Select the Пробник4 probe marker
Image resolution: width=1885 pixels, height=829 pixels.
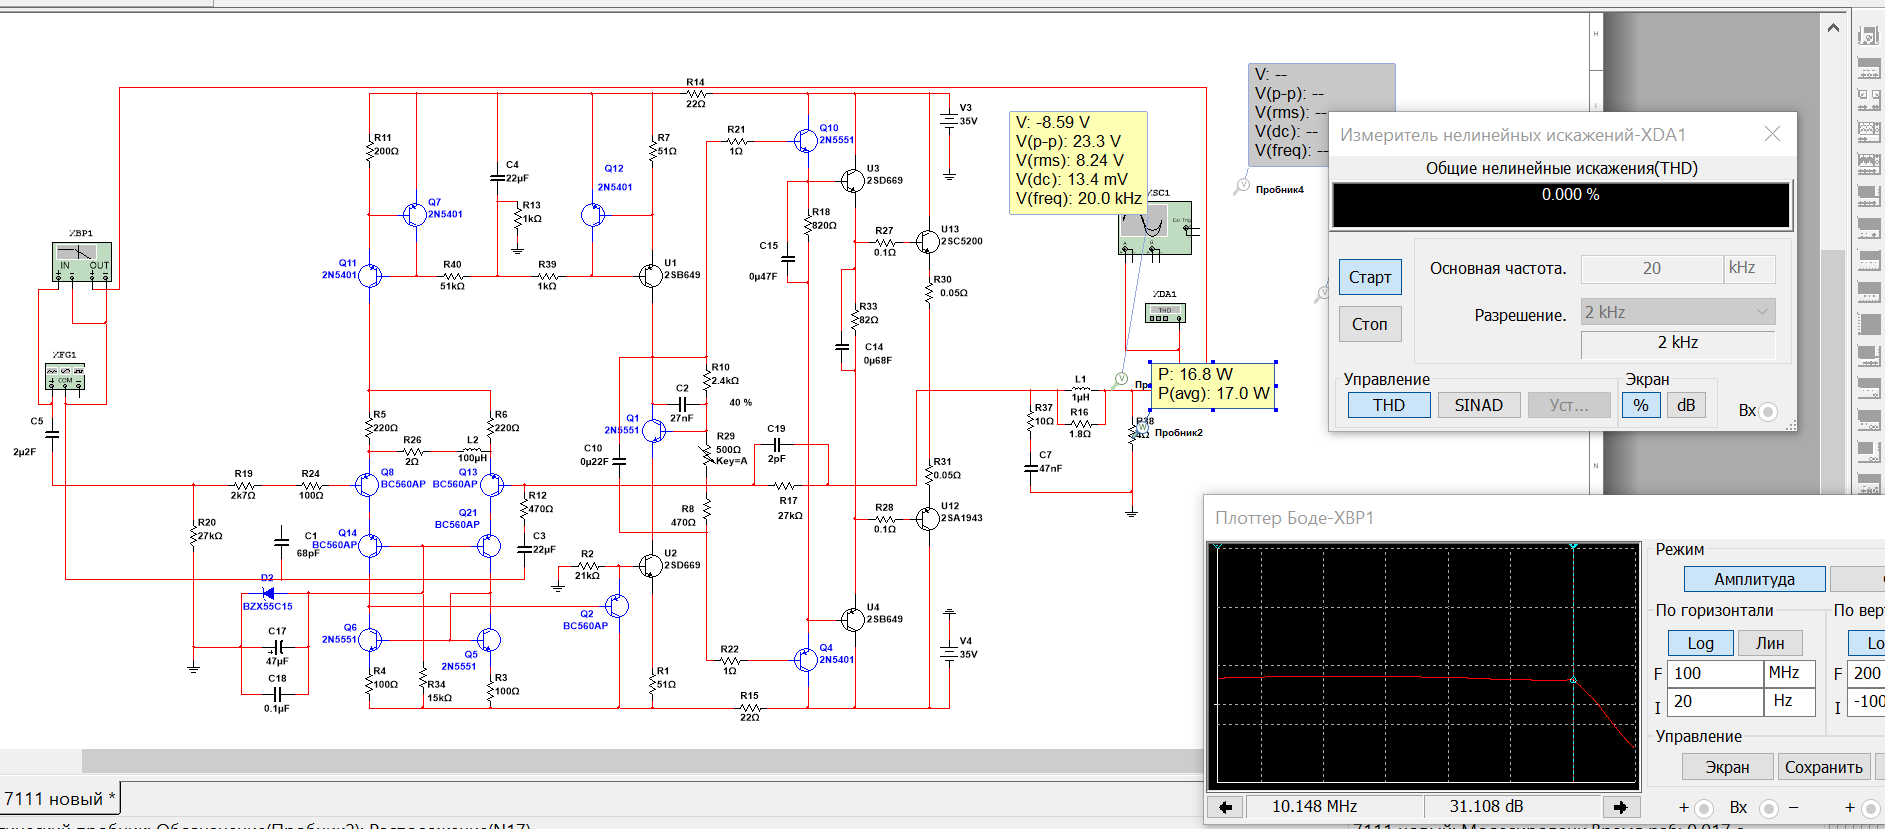(1242, 186)
